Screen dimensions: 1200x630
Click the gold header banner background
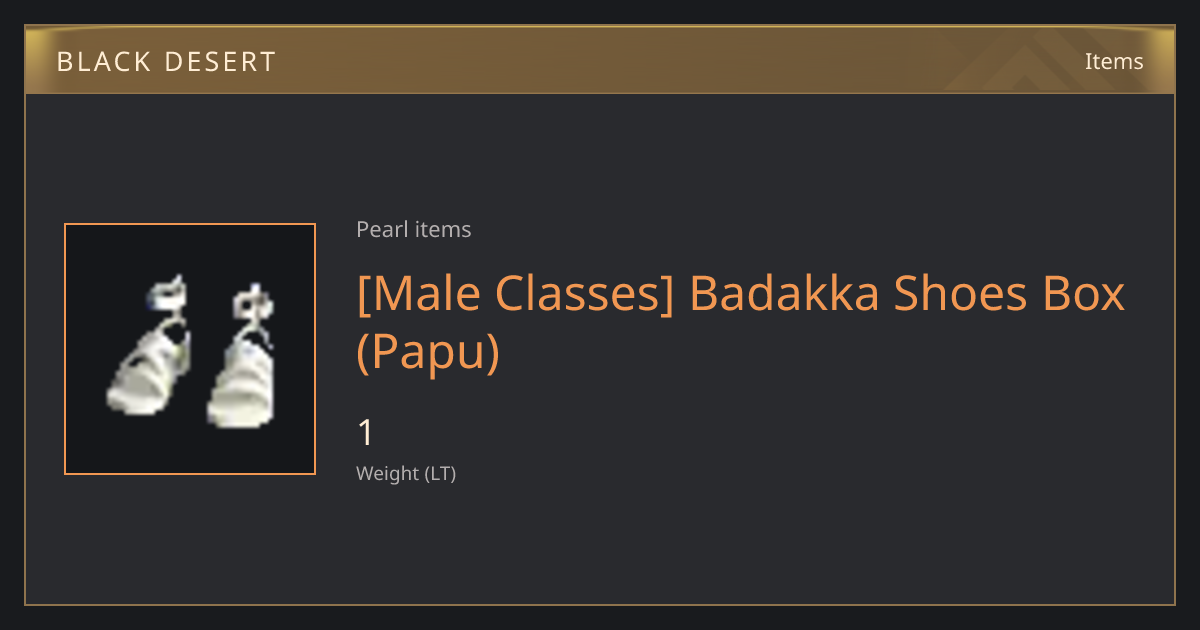click(x=600, y=61)
